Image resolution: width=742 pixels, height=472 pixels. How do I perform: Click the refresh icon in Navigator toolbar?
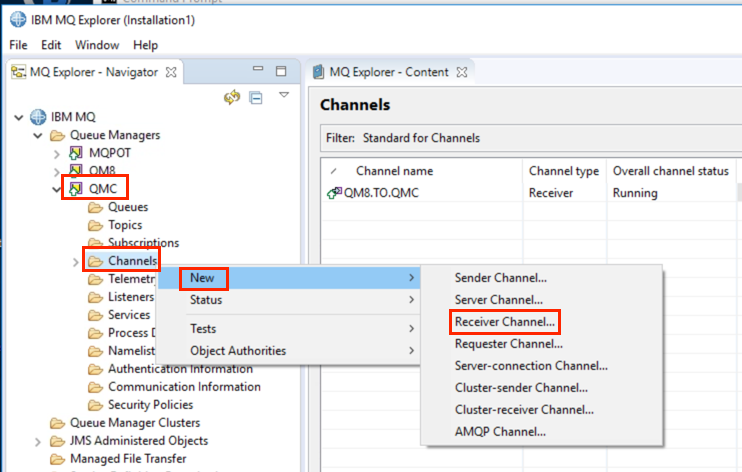[x=232, y=98]
